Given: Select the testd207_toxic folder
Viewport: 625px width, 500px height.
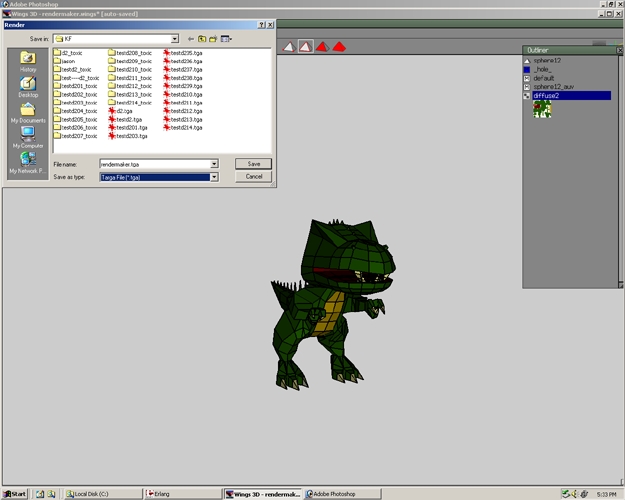Looking at the screenshot, I should [x=76, y=136].
